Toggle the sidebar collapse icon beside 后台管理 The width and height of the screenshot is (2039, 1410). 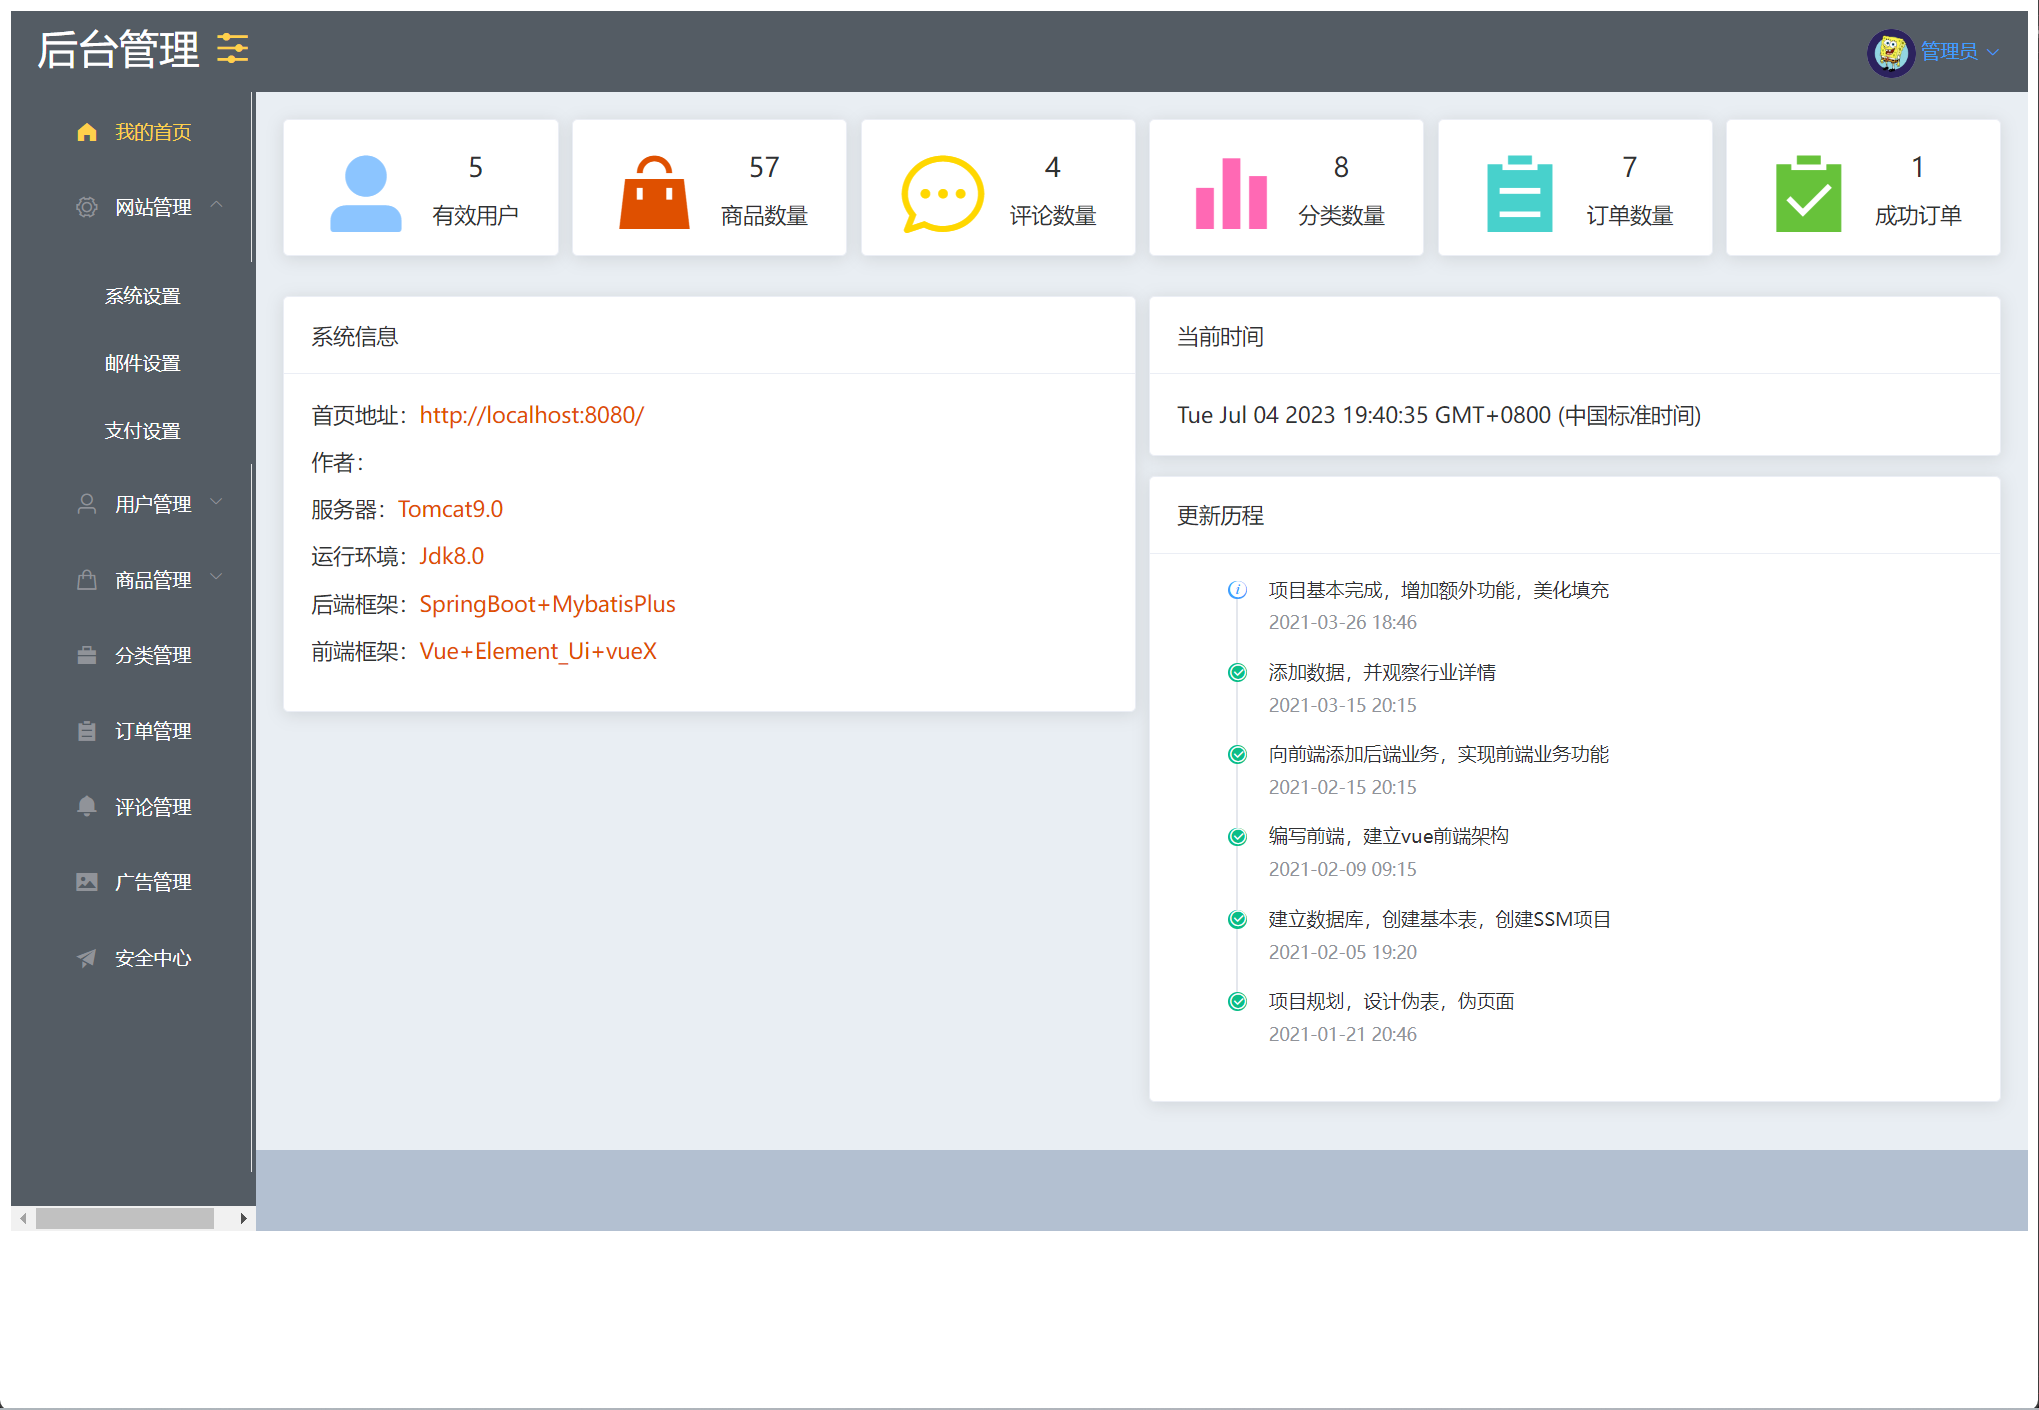point(232,48)
